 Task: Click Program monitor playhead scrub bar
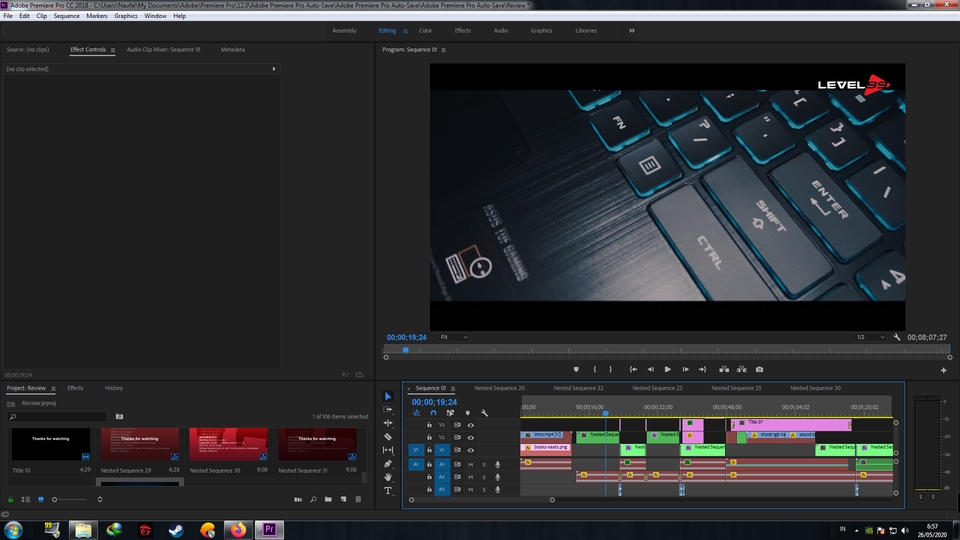coord(667,350)
